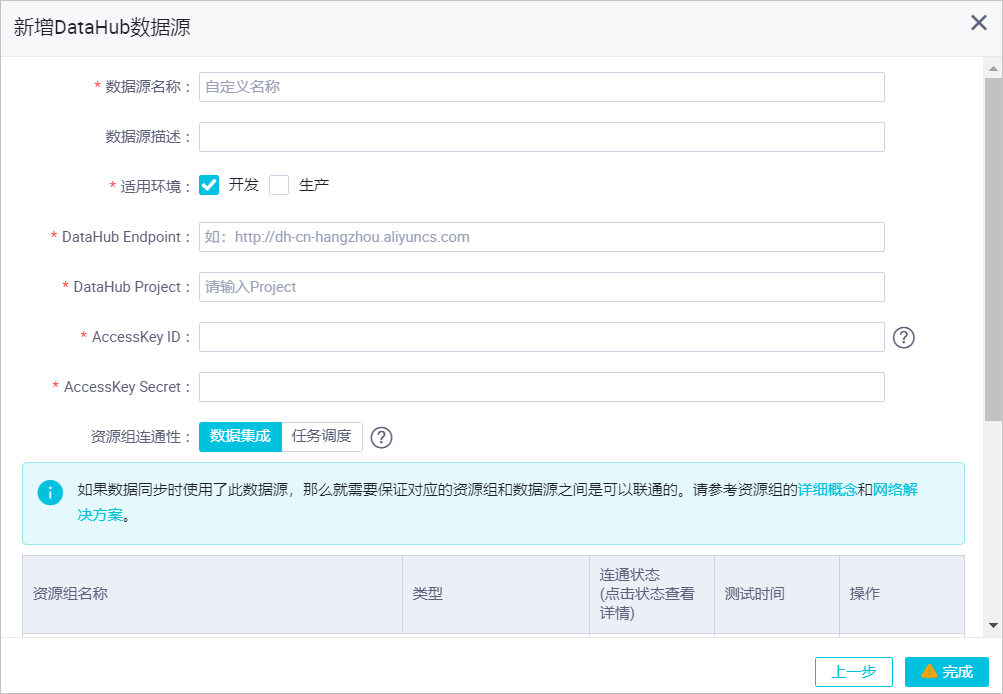Click the 测试时间 column header

tap(777, 594)
